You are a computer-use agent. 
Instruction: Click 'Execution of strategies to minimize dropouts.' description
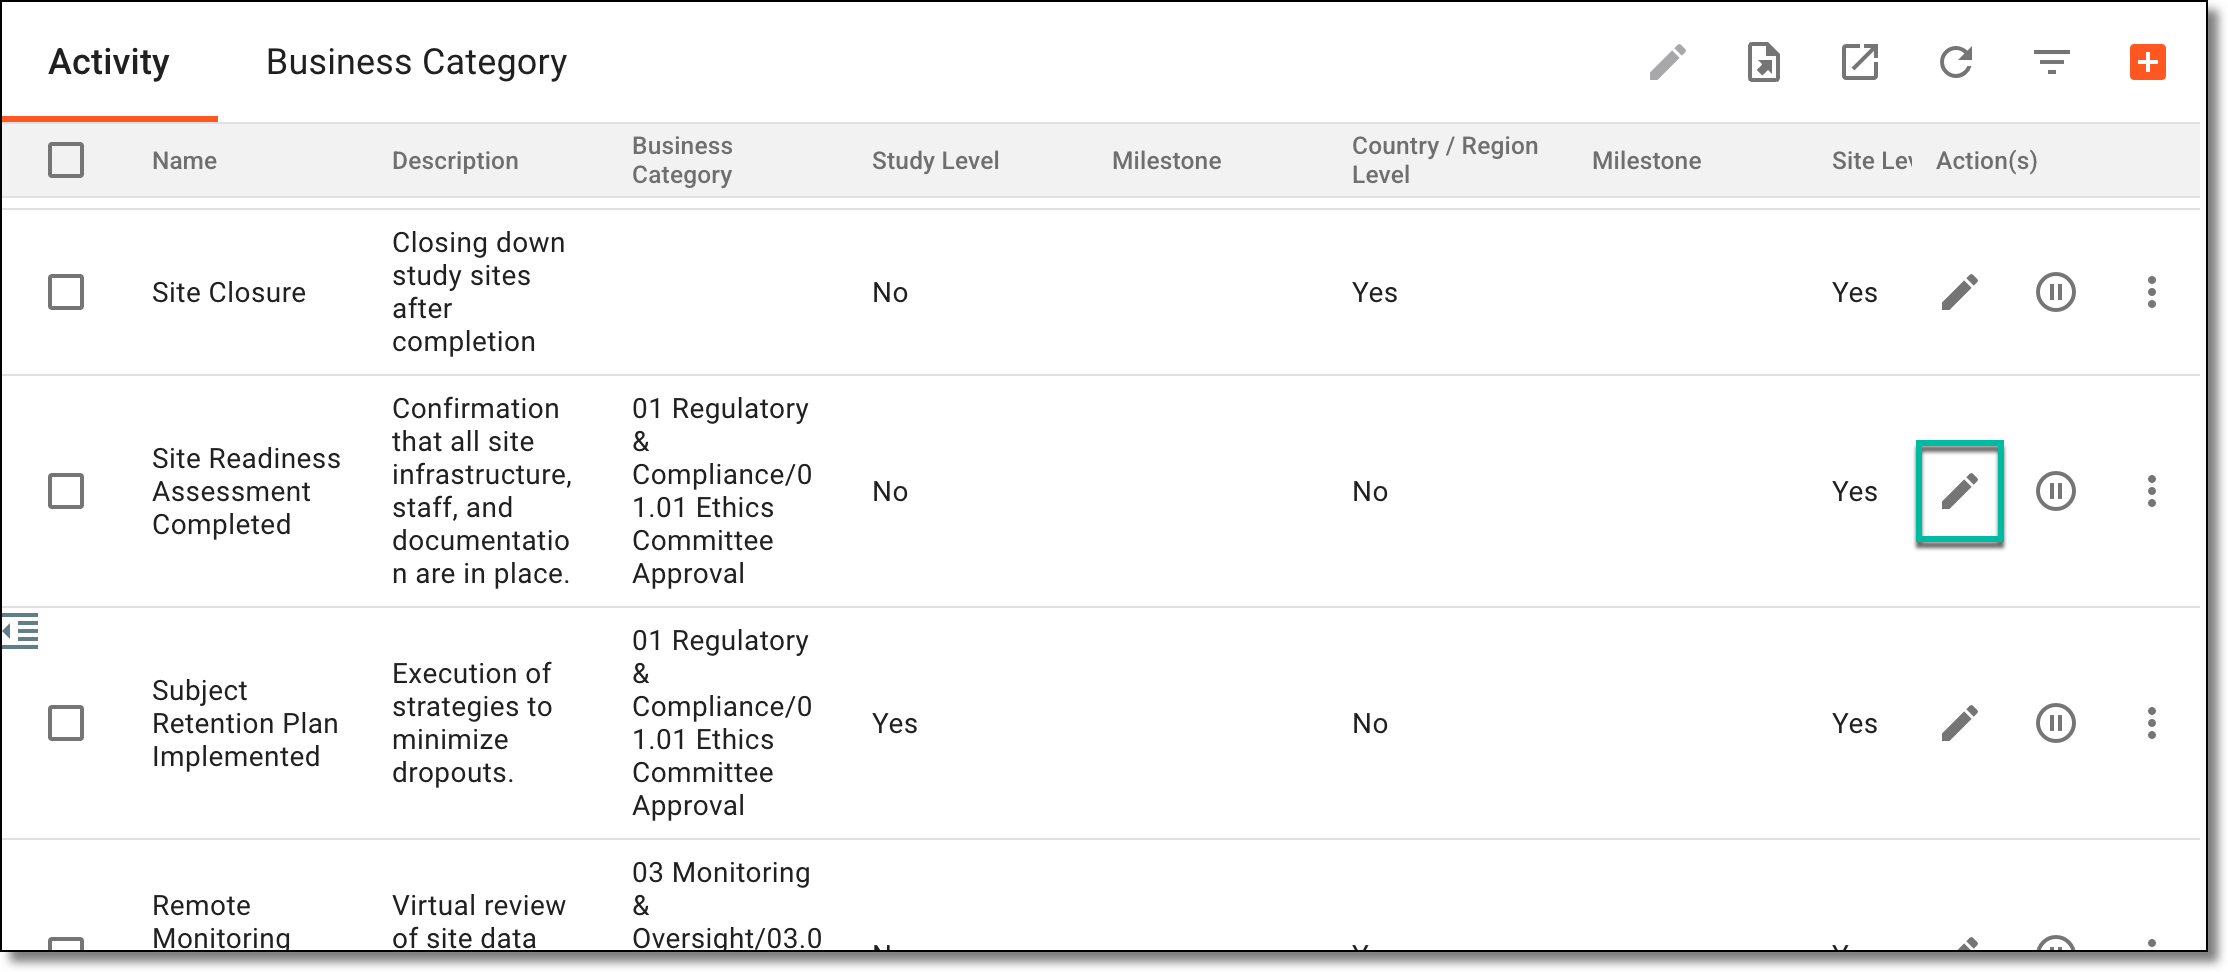472,723
